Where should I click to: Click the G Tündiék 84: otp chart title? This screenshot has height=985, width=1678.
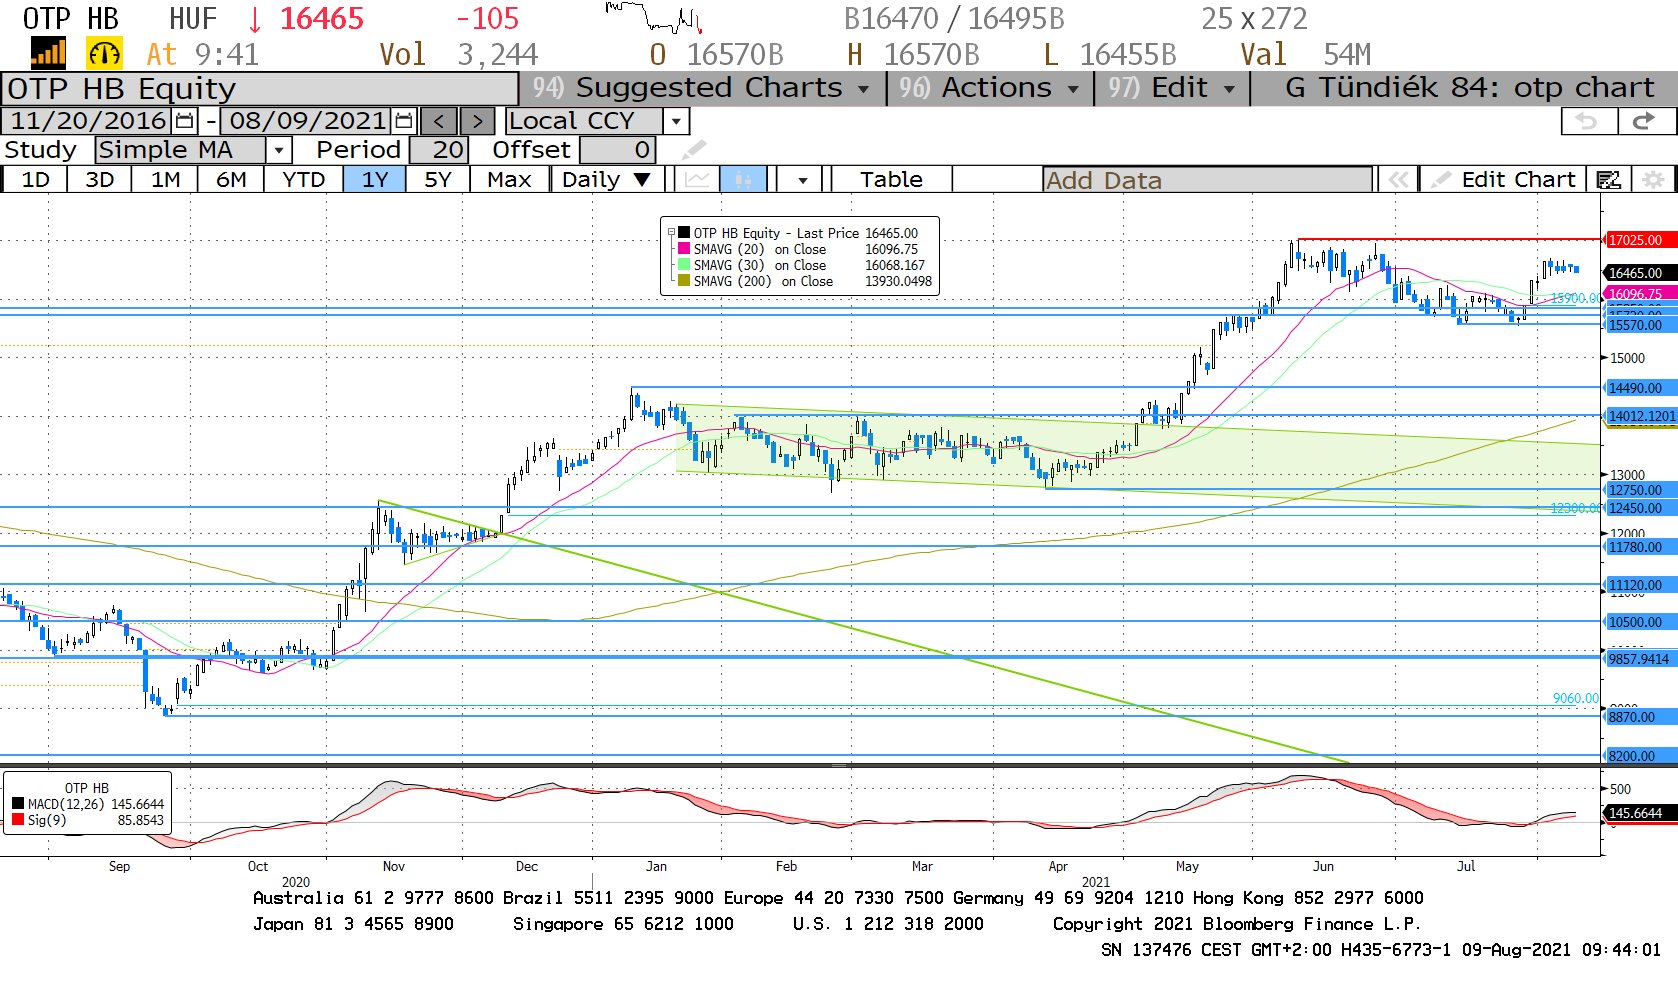tap(1469, 88)
